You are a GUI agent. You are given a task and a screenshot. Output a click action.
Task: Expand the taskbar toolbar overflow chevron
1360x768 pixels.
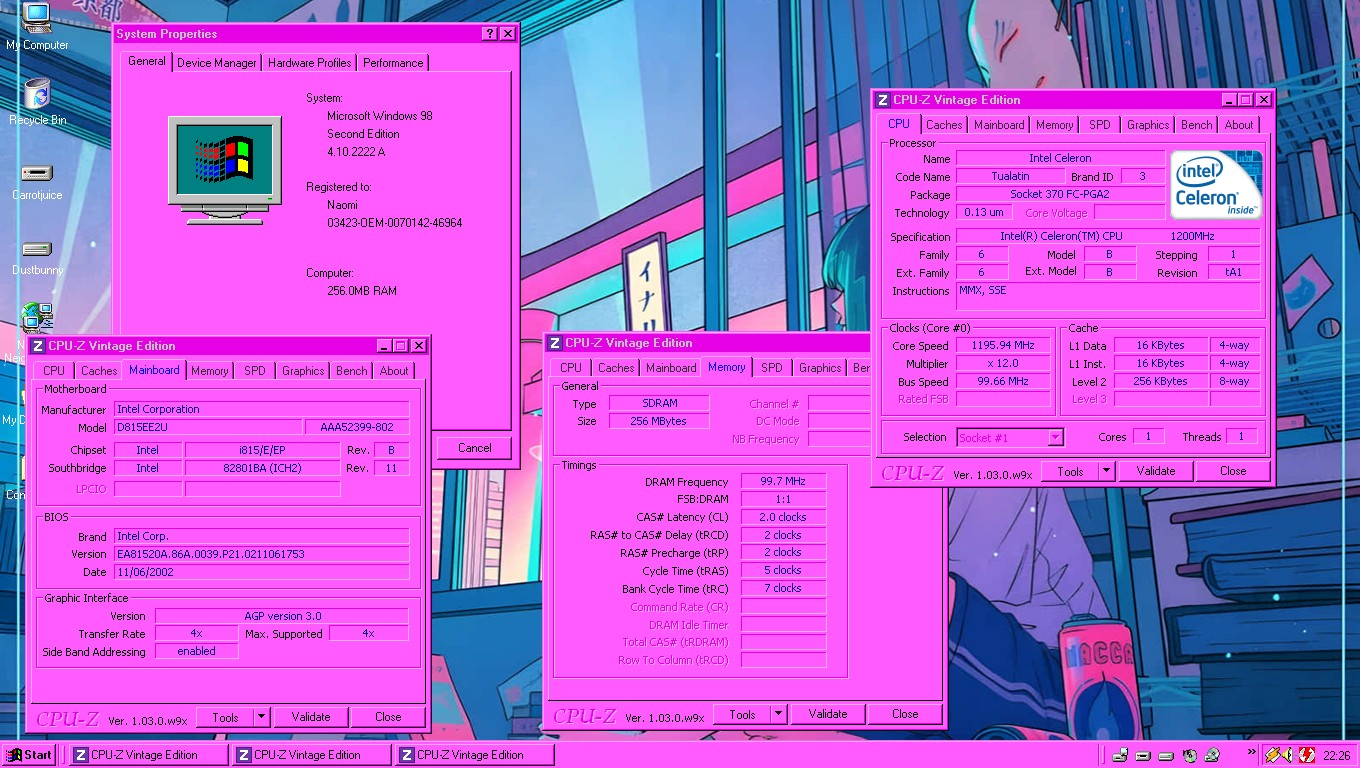tap(1250, 752)
